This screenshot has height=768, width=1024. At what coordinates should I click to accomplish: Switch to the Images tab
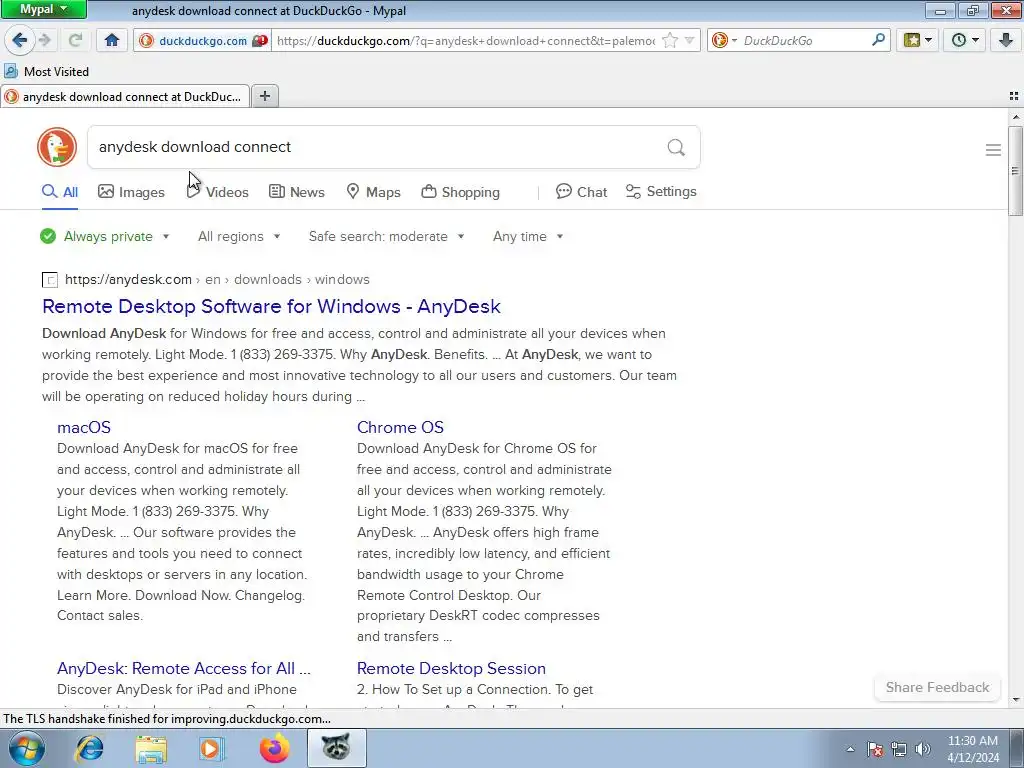131,192
